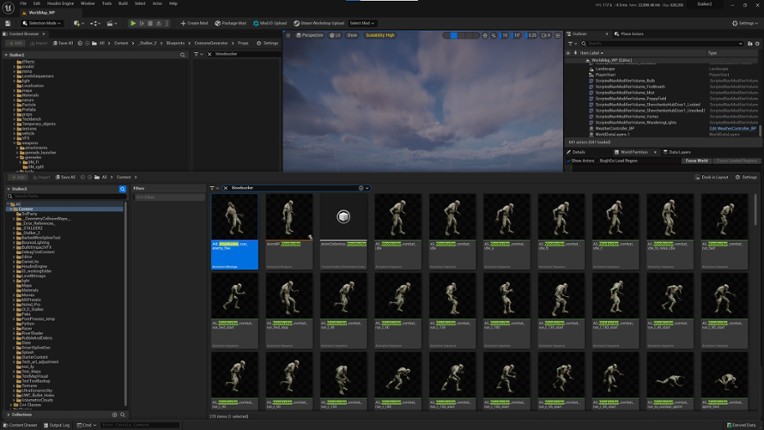Click the Create Mod toolbar button

point(195,23)
